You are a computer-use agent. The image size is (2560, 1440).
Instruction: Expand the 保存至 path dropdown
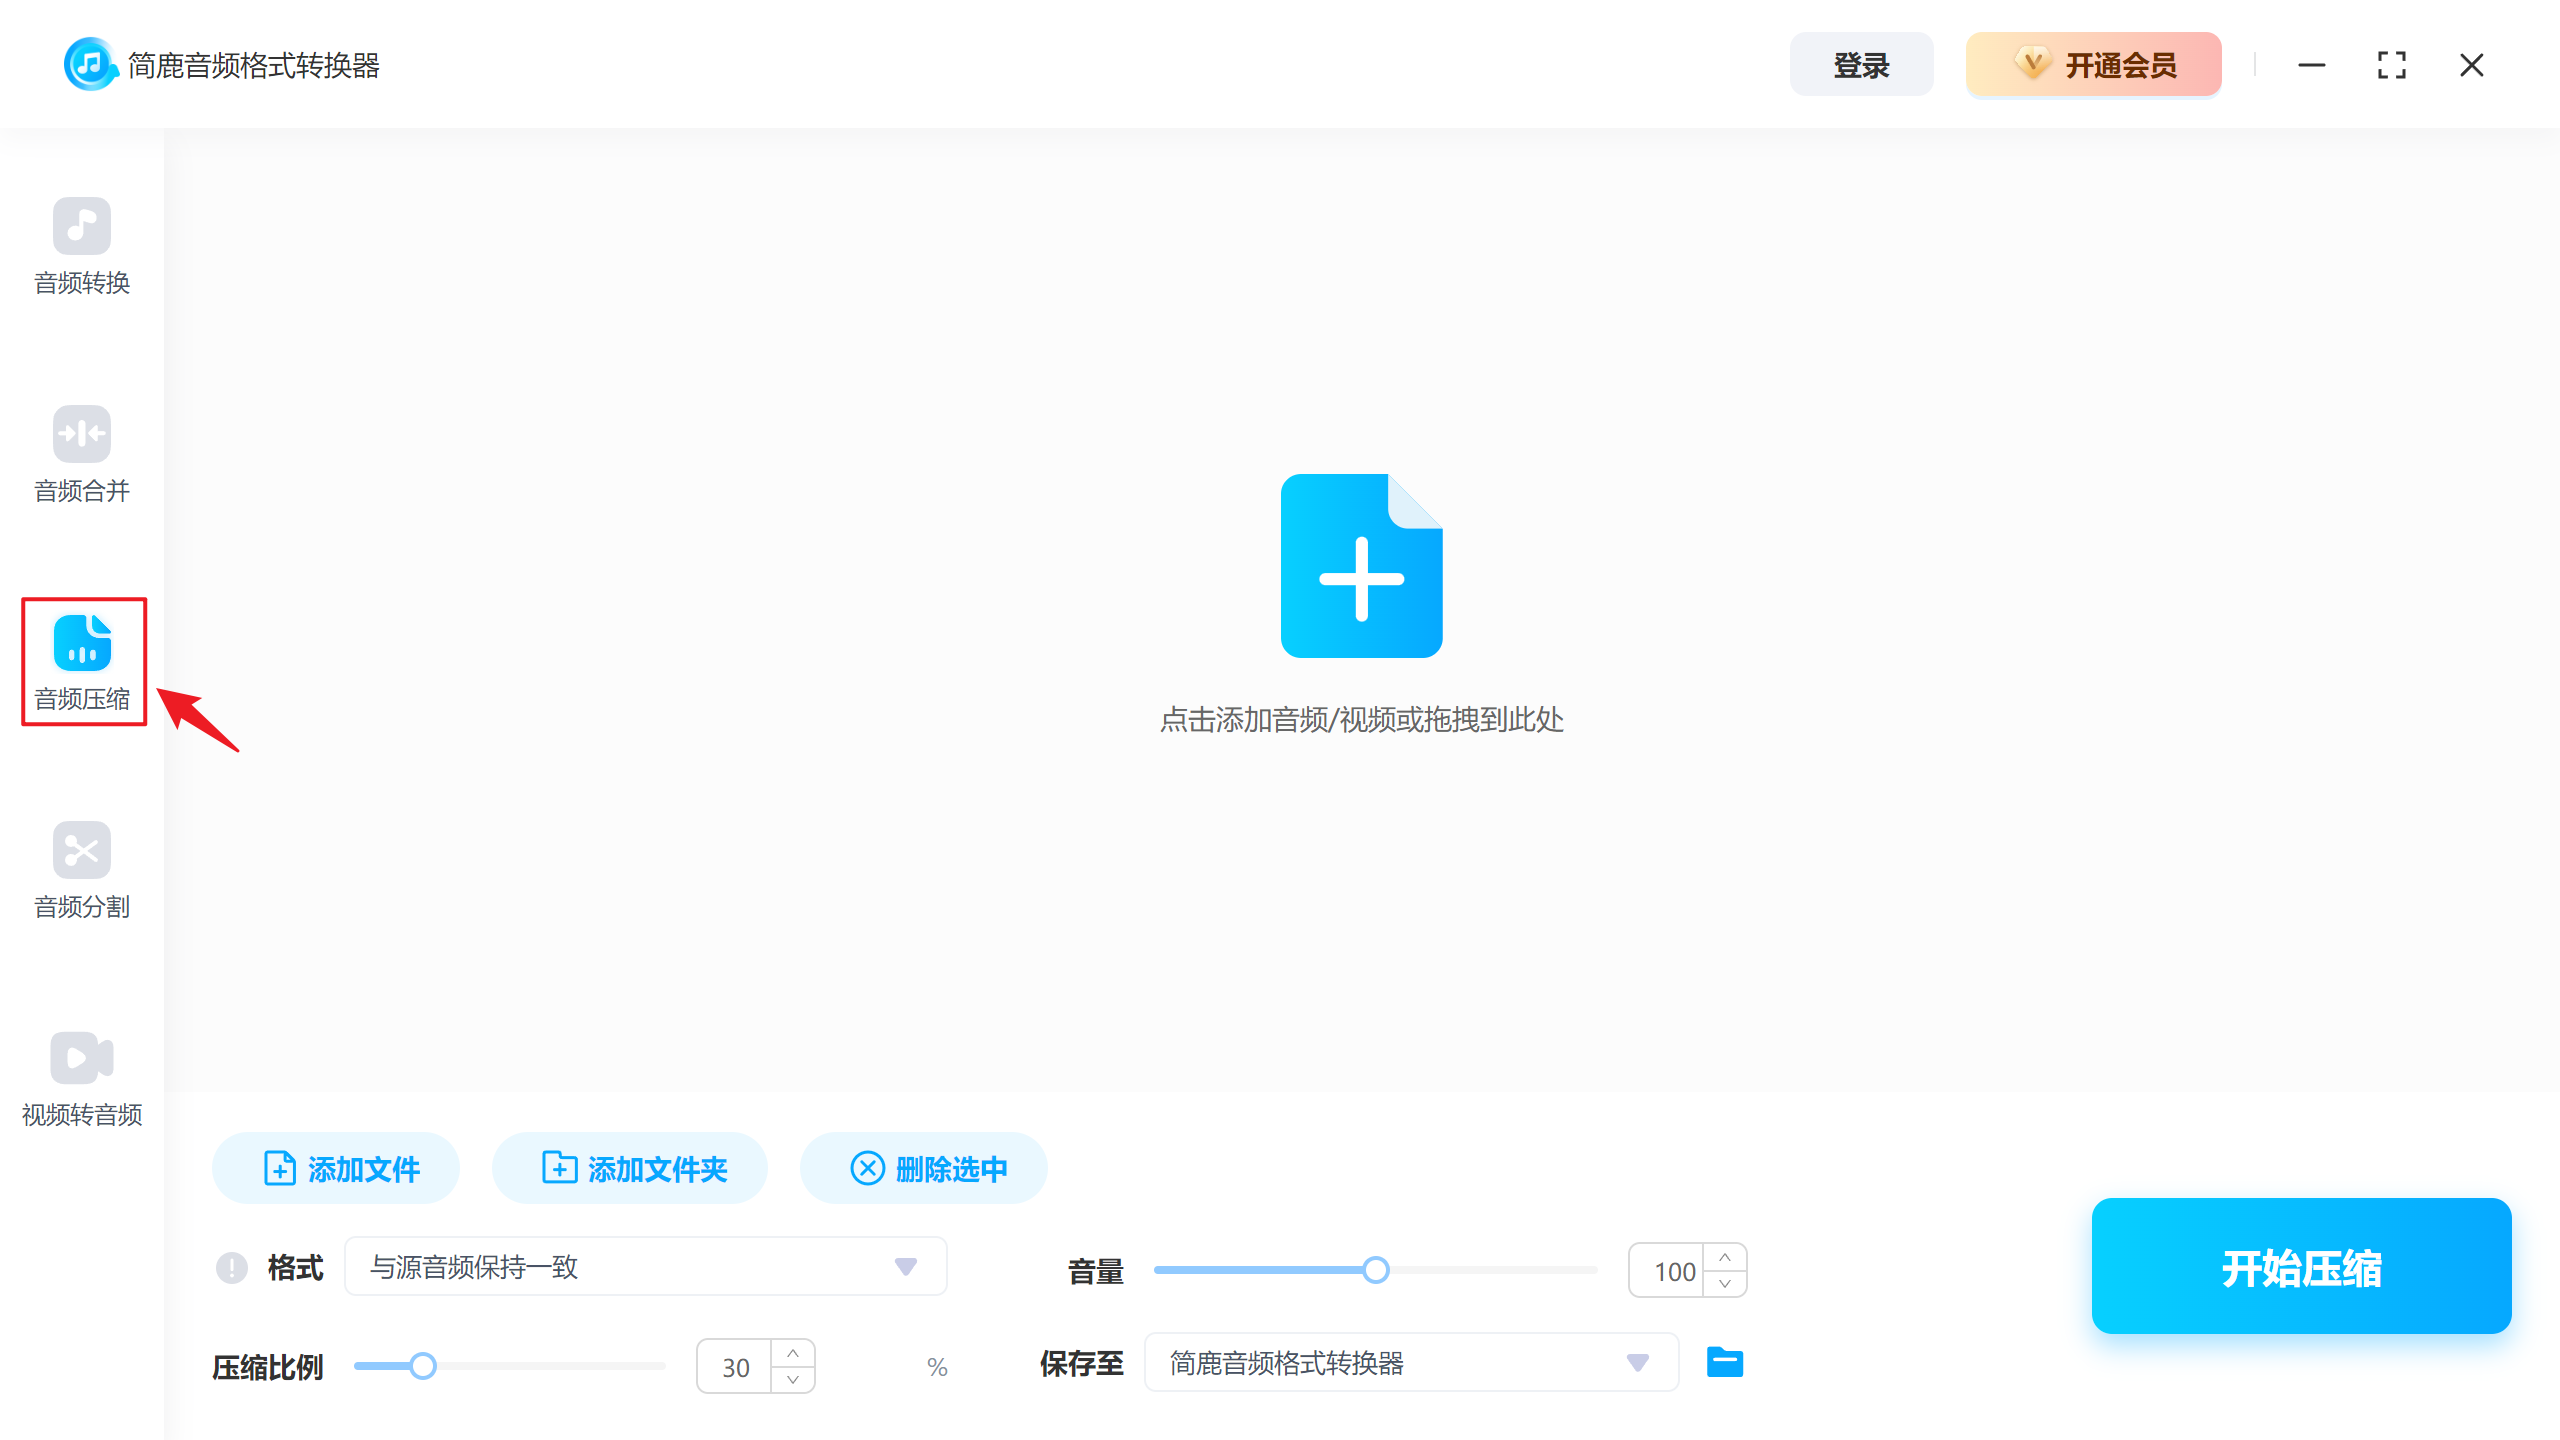1637,1362
